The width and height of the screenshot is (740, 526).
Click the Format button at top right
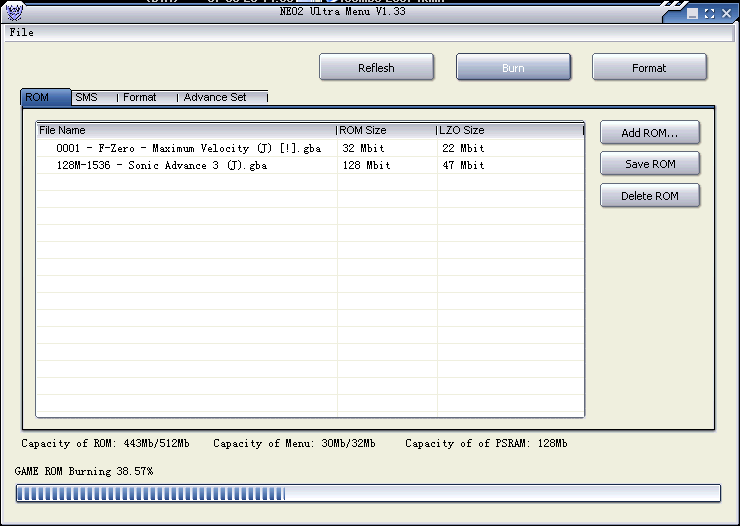649,68
